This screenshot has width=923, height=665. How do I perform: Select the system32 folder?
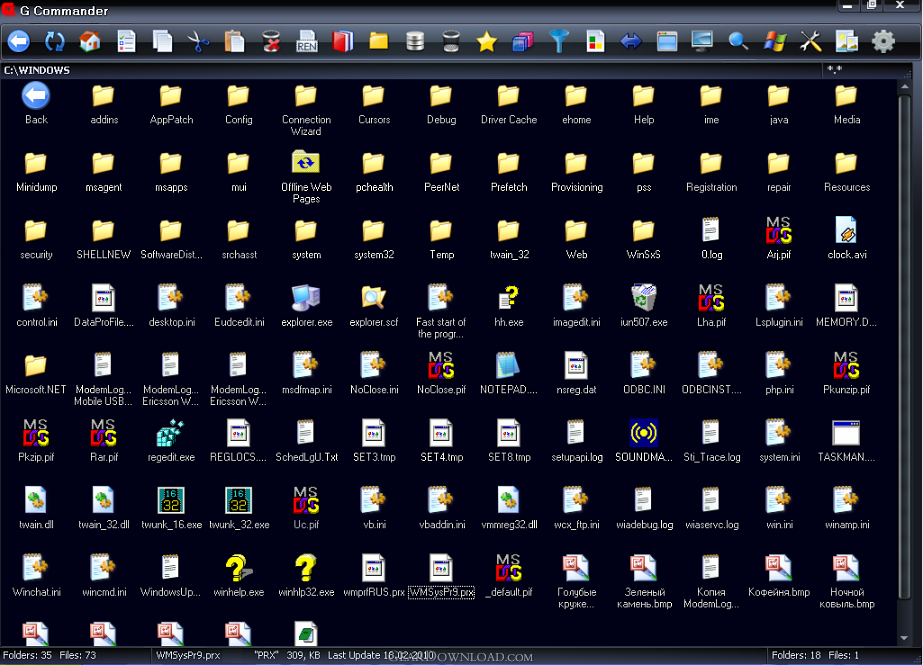374,240
